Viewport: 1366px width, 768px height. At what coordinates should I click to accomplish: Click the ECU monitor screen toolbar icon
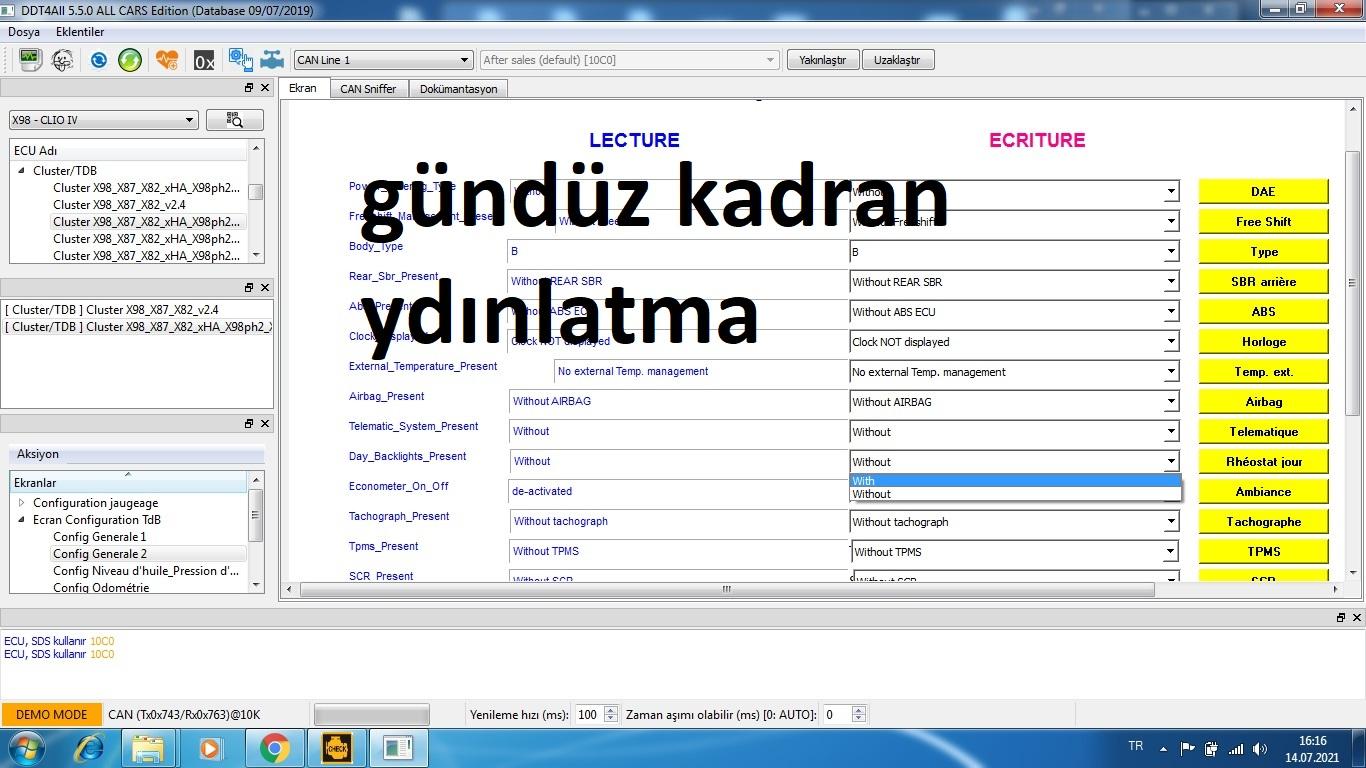[29, 60]
